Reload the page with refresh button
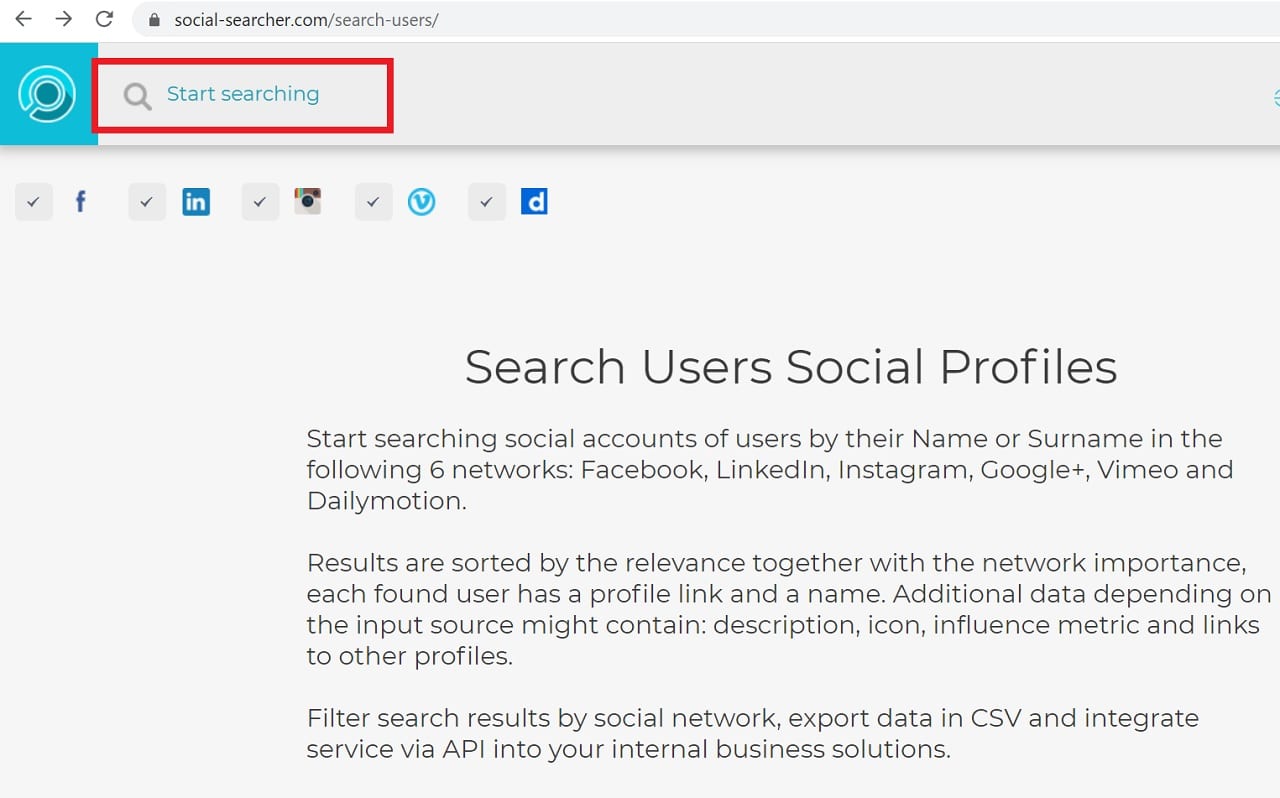This screenshot has width=1280, height=798. click(104, 19)
